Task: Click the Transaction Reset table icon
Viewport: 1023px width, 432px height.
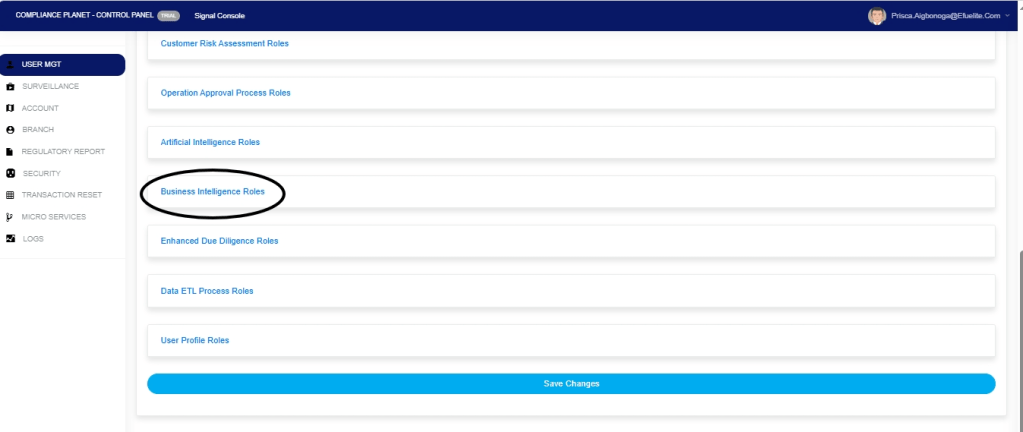Action: click(x=10, y=195)
